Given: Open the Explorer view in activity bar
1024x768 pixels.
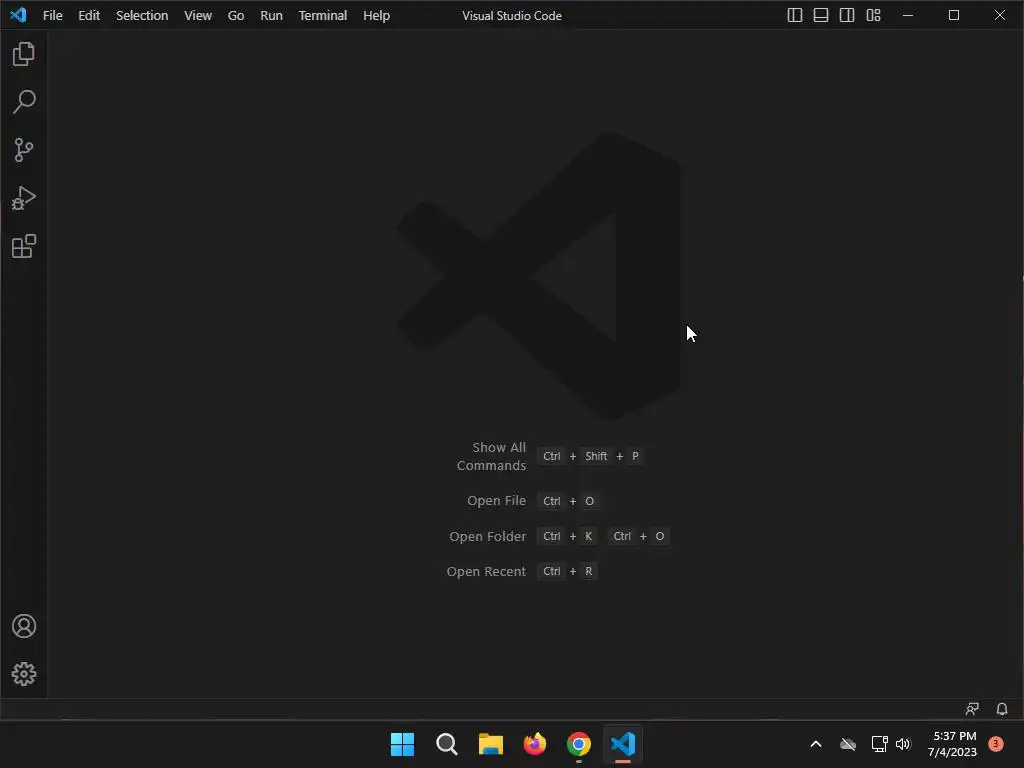Looking at the screenshot, I should [x=24, y=54].
